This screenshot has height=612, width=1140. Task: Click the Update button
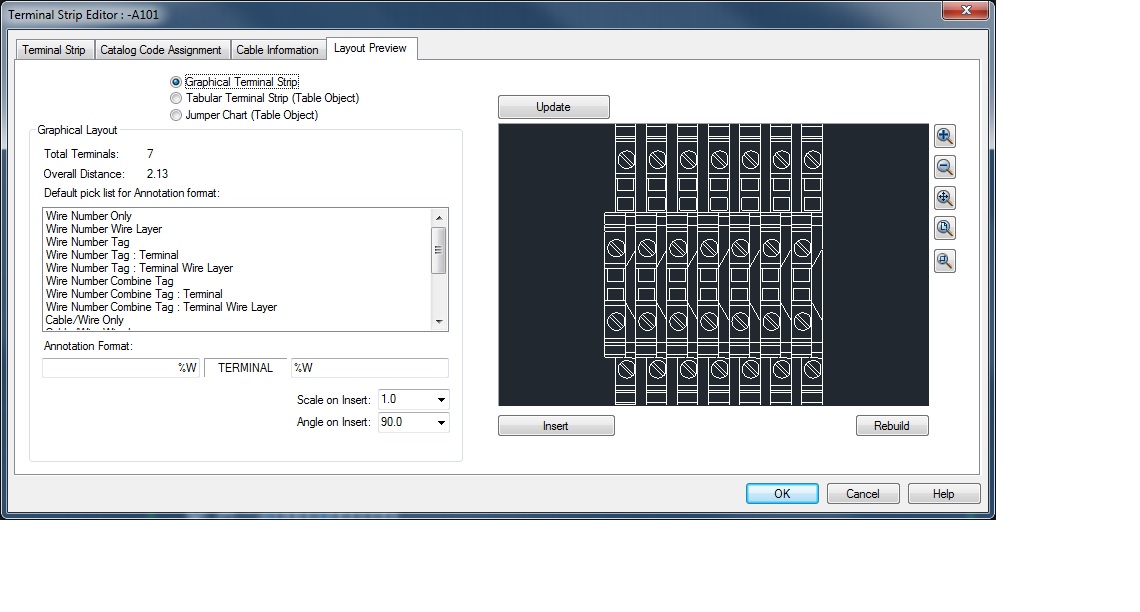tap(553, 107)
